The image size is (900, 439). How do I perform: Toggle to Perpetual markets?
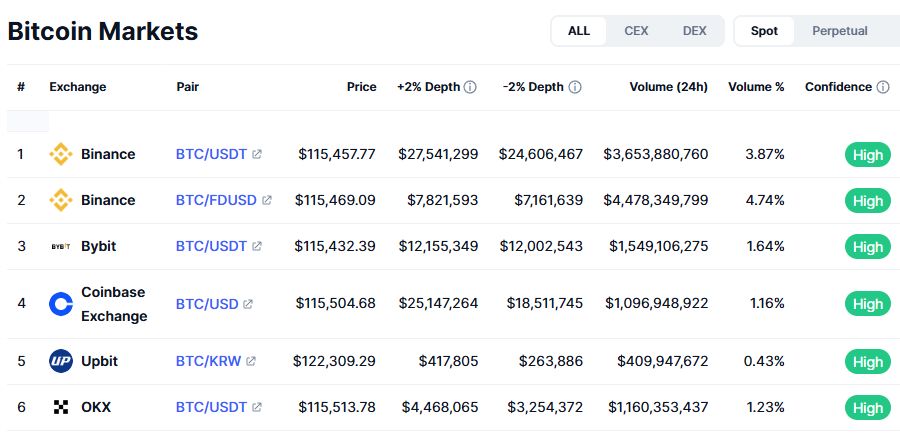(839, 31)
